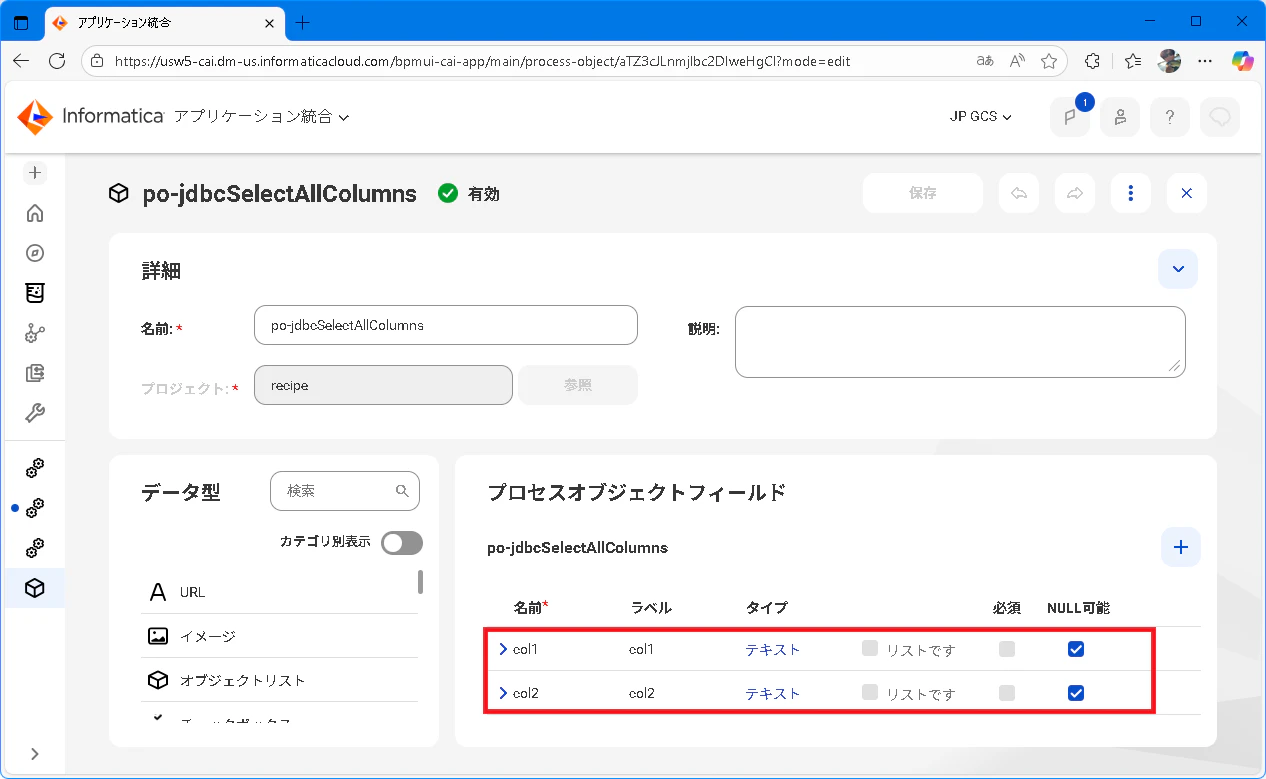Click the 名前 input field
The height and width of the screenshot is (779, 1266).
pyautogui.click(x=446, y=325)
